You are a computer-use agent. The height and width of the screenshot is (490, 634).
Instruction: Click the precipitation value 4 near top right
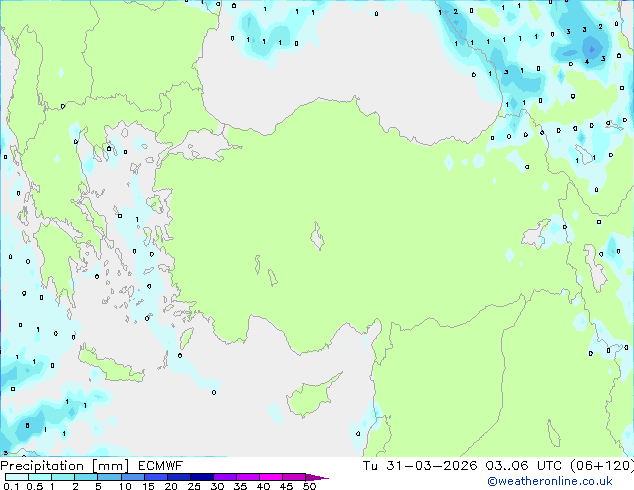[587, 61]
